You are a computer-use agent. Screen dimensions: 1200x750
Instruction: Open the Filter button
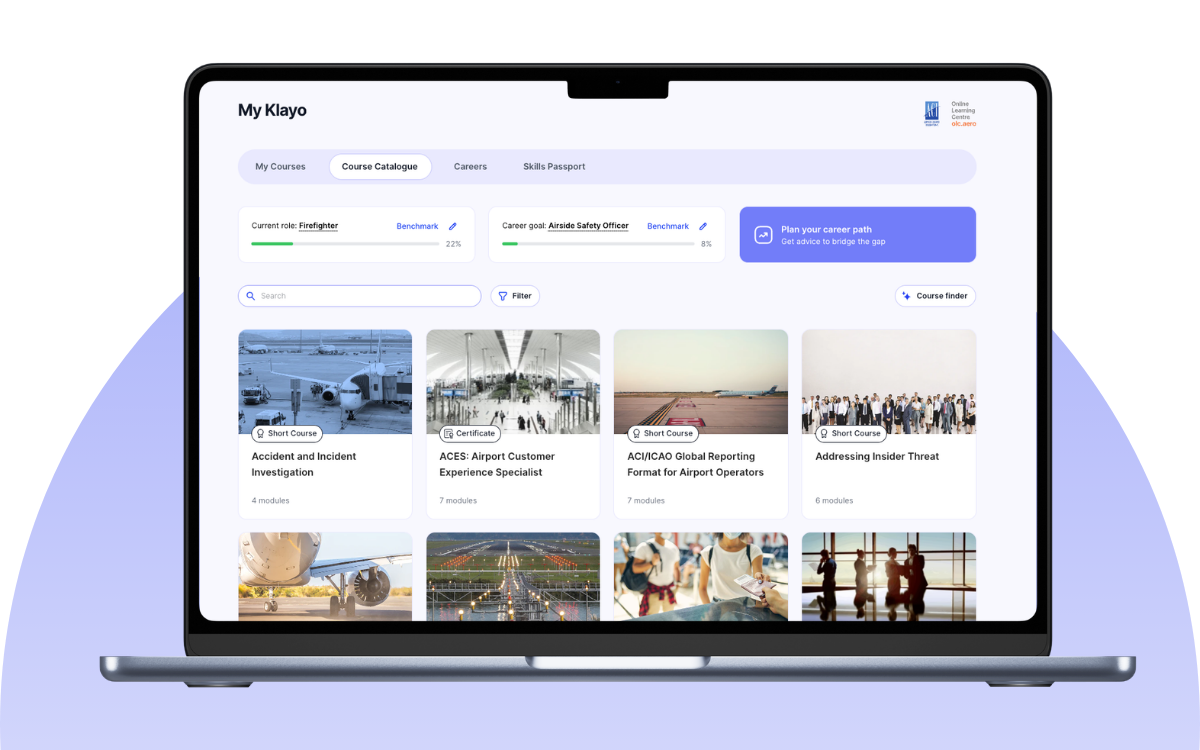[x=515, y=296]
